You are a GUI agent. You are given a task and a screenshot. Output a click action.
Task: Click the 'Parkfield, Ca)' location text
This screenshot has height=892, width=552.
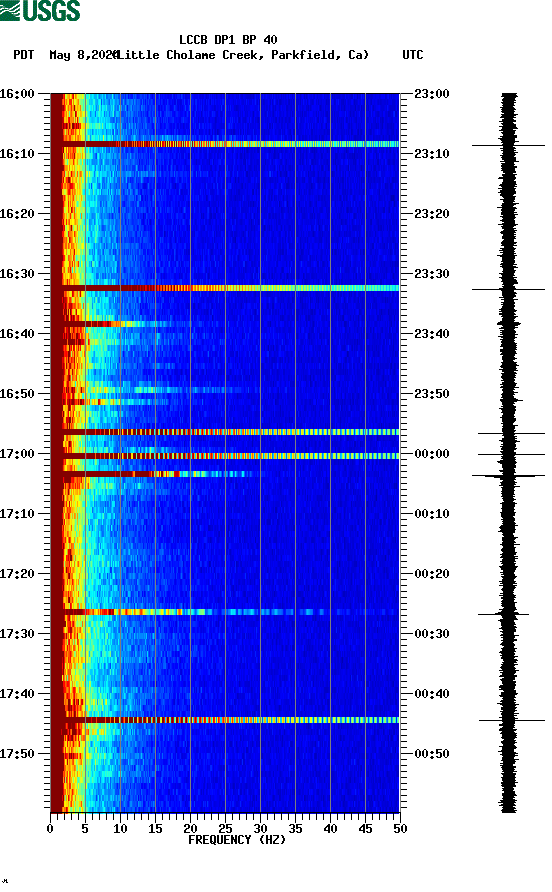point(320,55)
